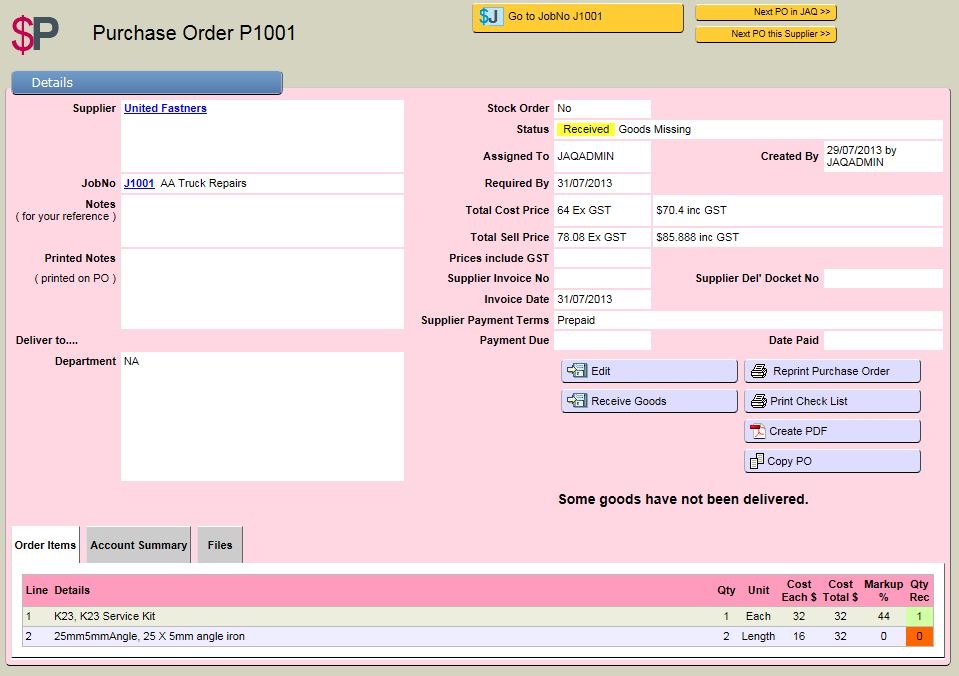959x676 pixels.
Task: Open the J1001 job number link
Action: click(139, 183)
